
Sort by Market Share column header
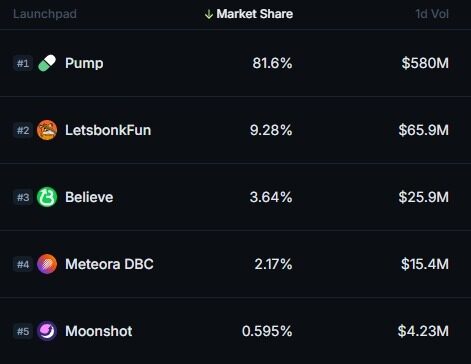point(255,14)
